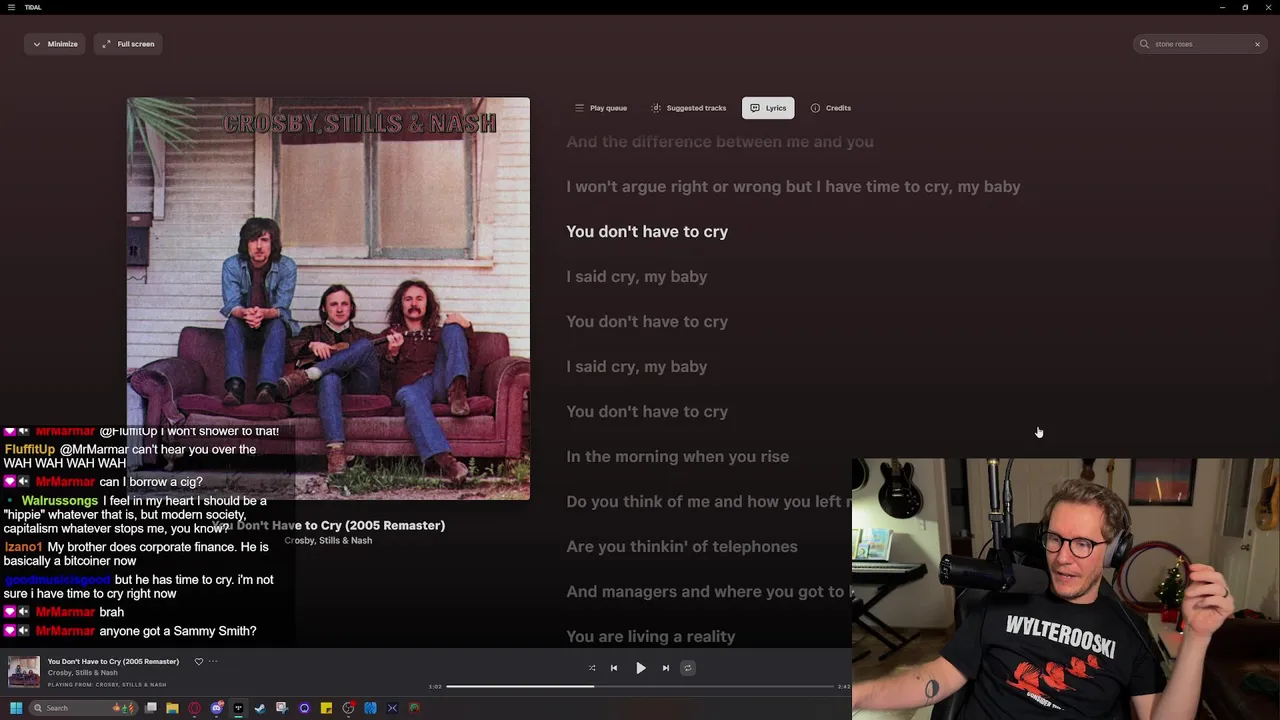Jump to lyric 'You are living a reality'

coord(651,637)
